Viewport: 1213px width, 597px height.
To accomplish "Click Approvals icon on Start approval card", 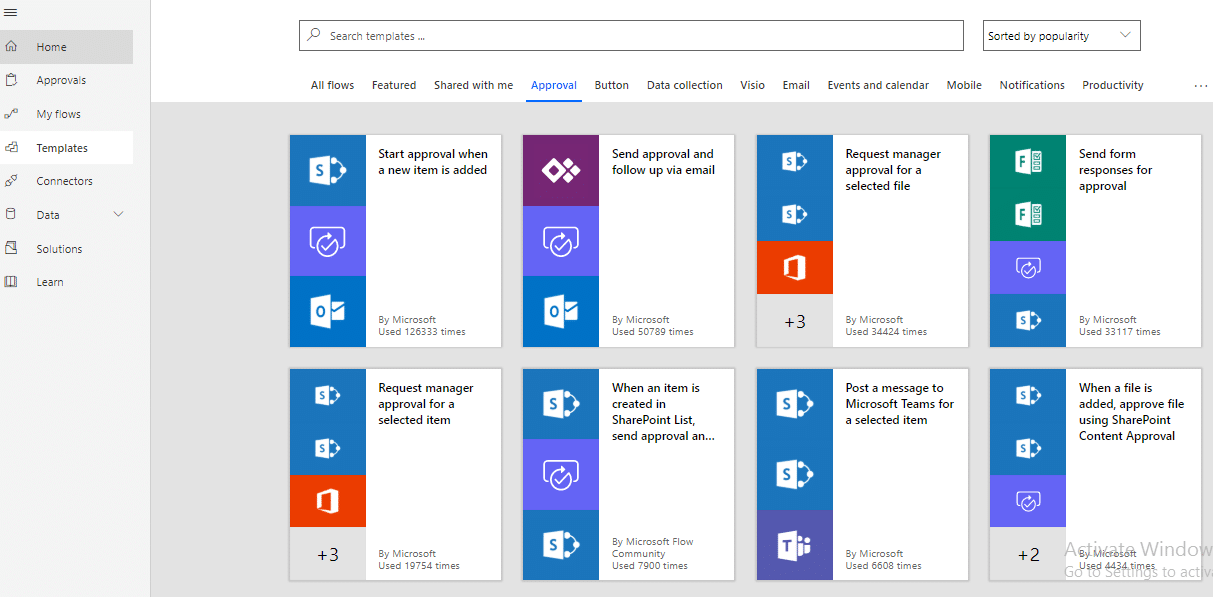I will pyautogui.click(x=328, y=241).
